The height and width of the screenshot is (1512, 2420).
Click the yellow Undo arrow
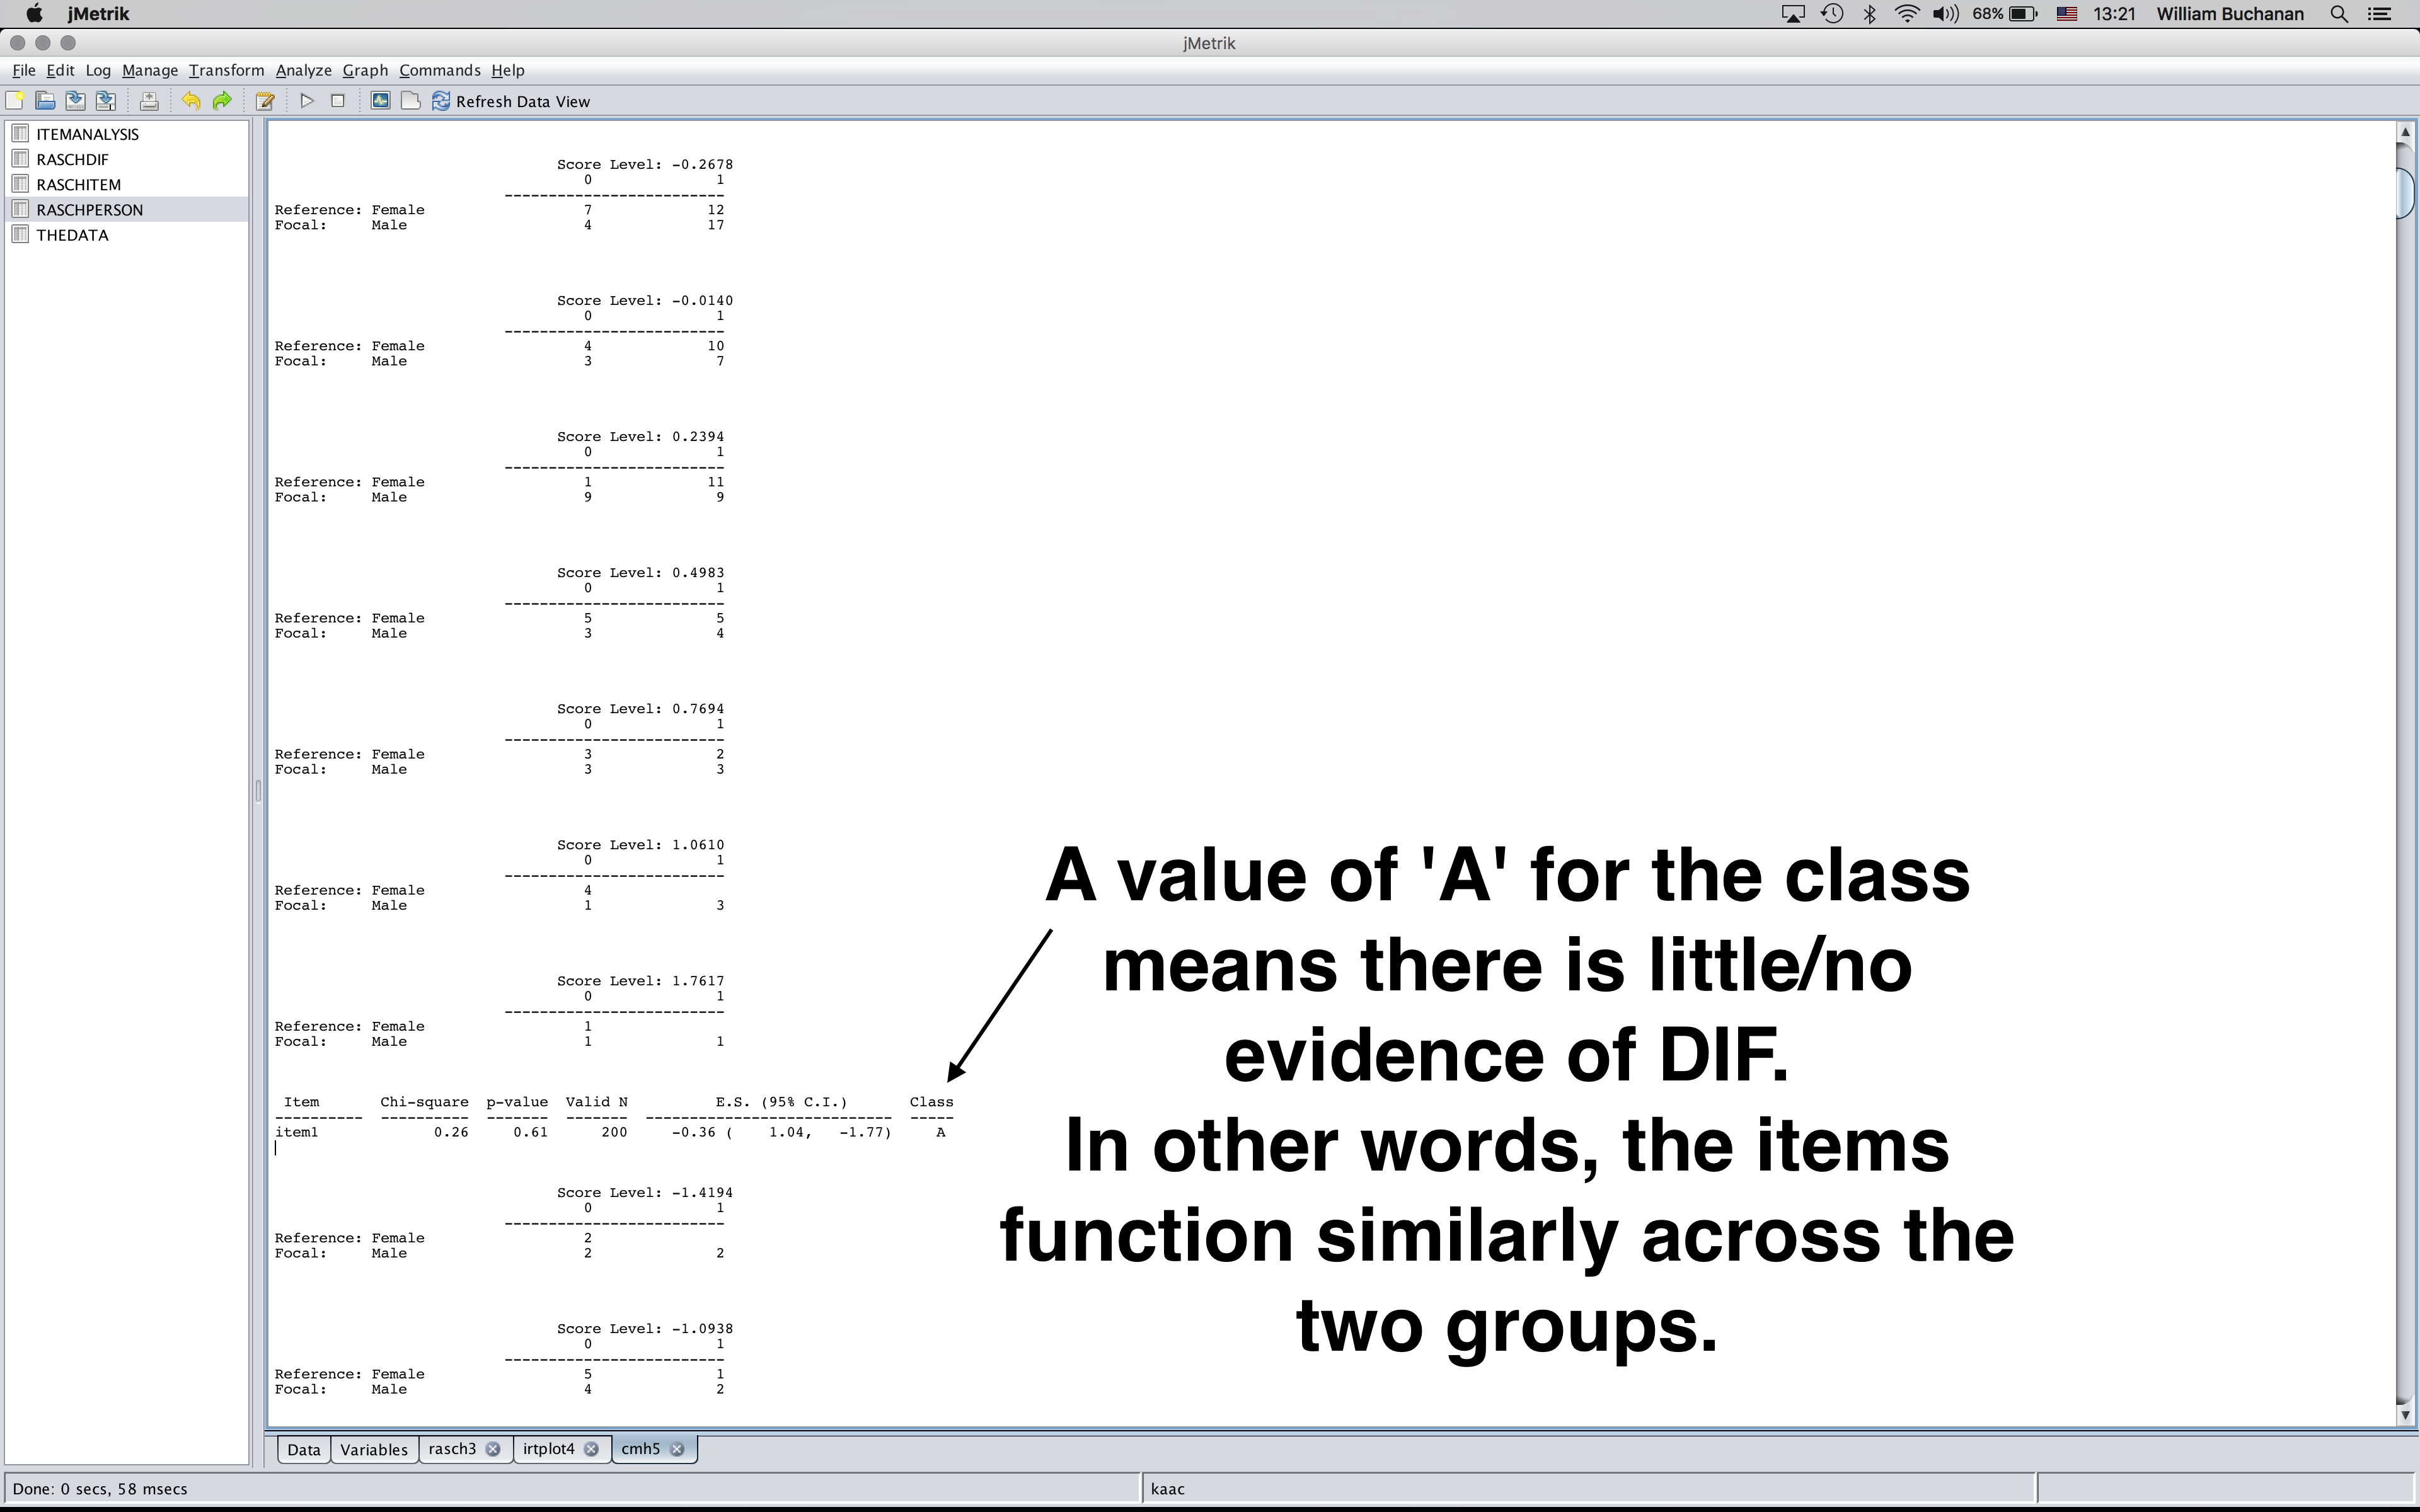point(191,101)
